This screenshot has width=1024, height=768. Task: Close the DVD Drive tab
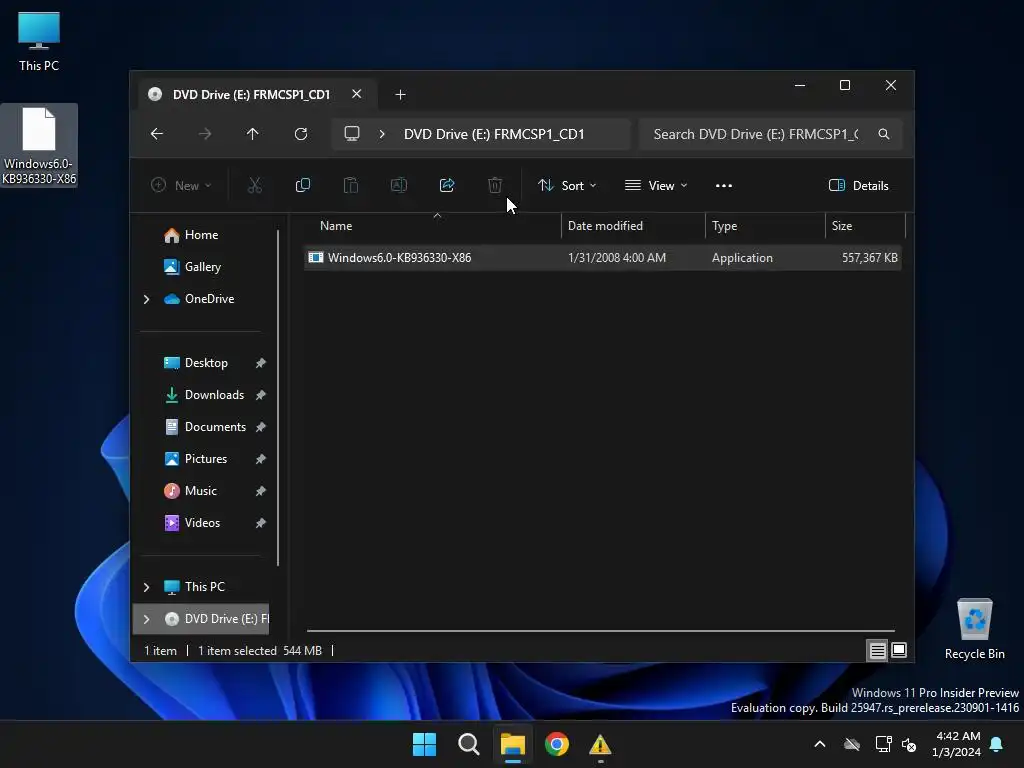357,94
